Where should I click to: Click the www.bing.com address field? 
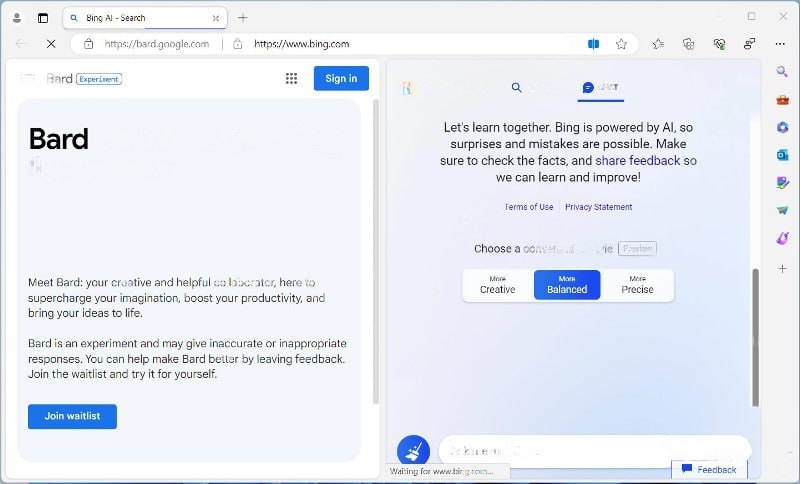tap(302, 44)
